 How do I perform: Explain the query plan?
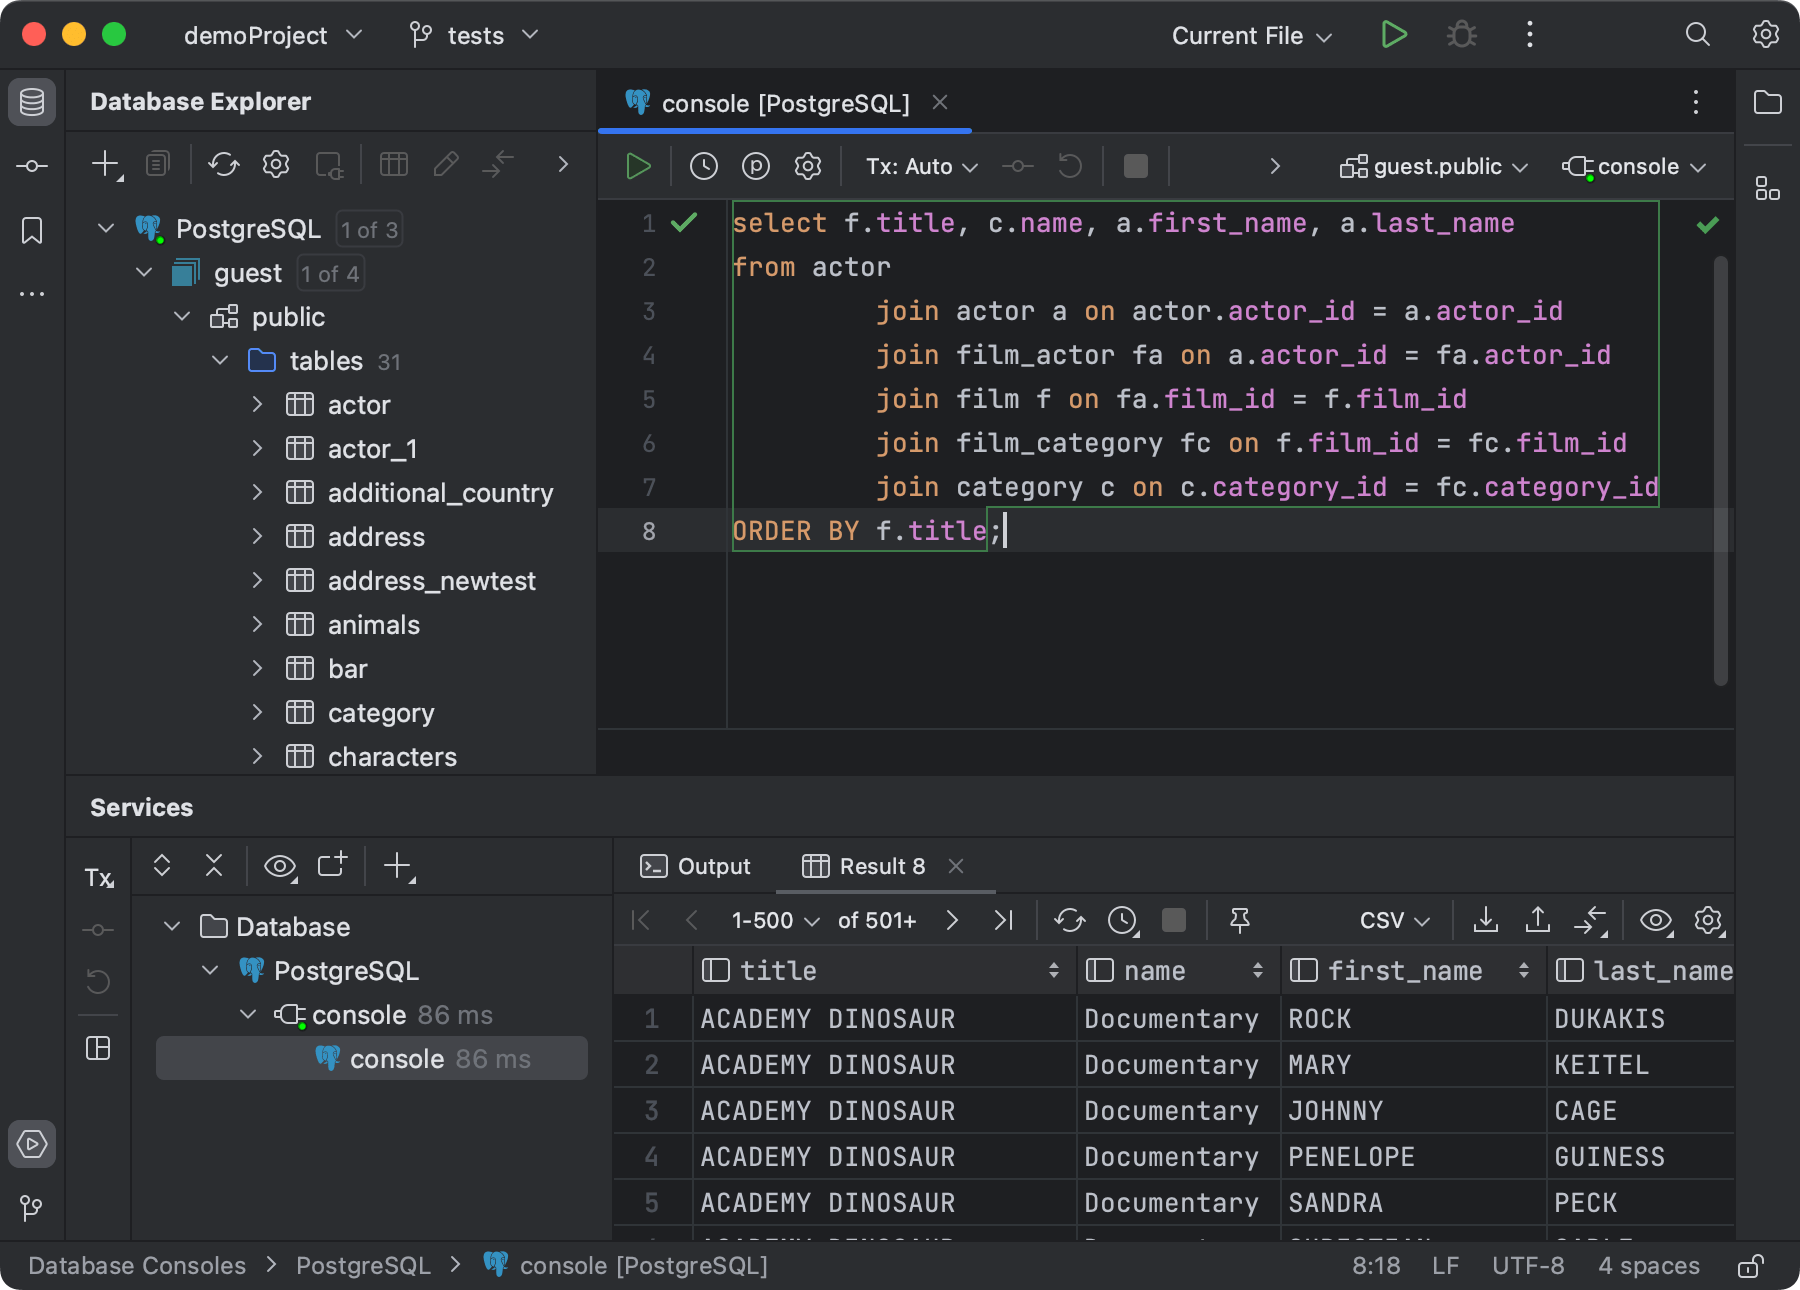click(x=756, y=166)
